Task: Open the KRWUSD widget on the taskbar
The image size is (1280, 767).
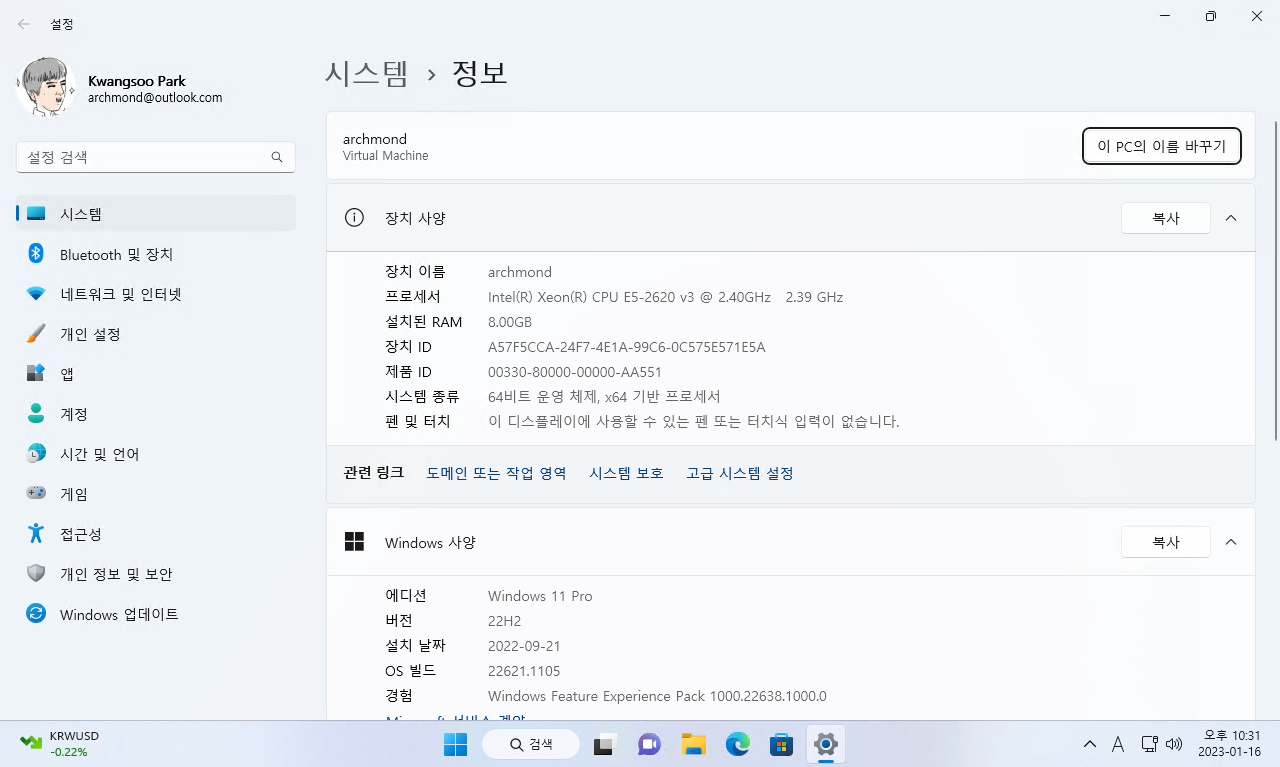Action: [60, 744]
